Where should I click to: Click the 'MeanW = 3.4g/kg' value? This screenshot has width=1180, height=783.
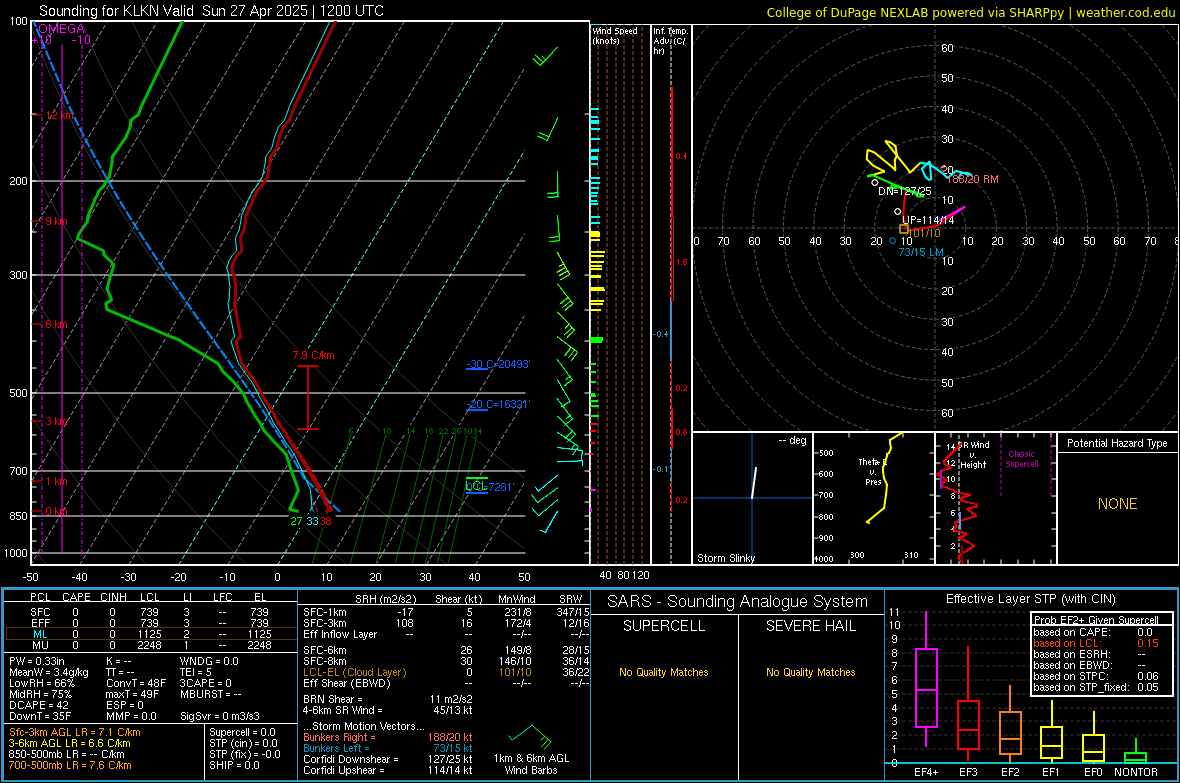coord(48,672)
